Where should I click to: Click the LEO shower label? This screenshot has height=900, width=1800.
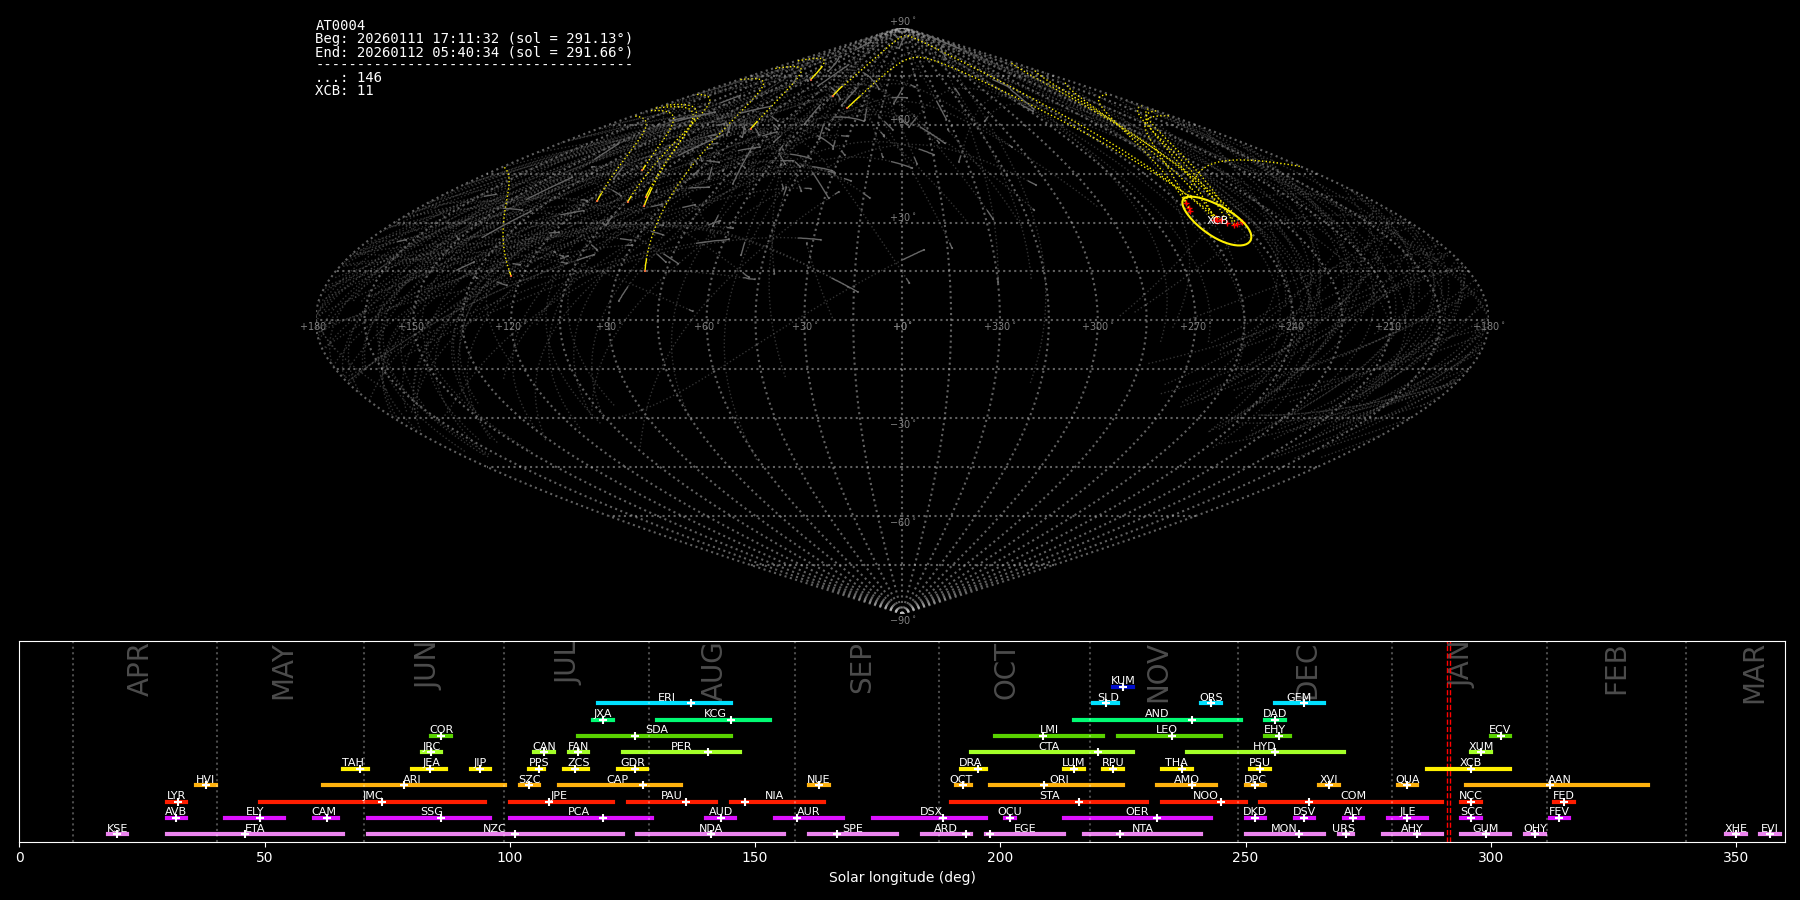1166,730
